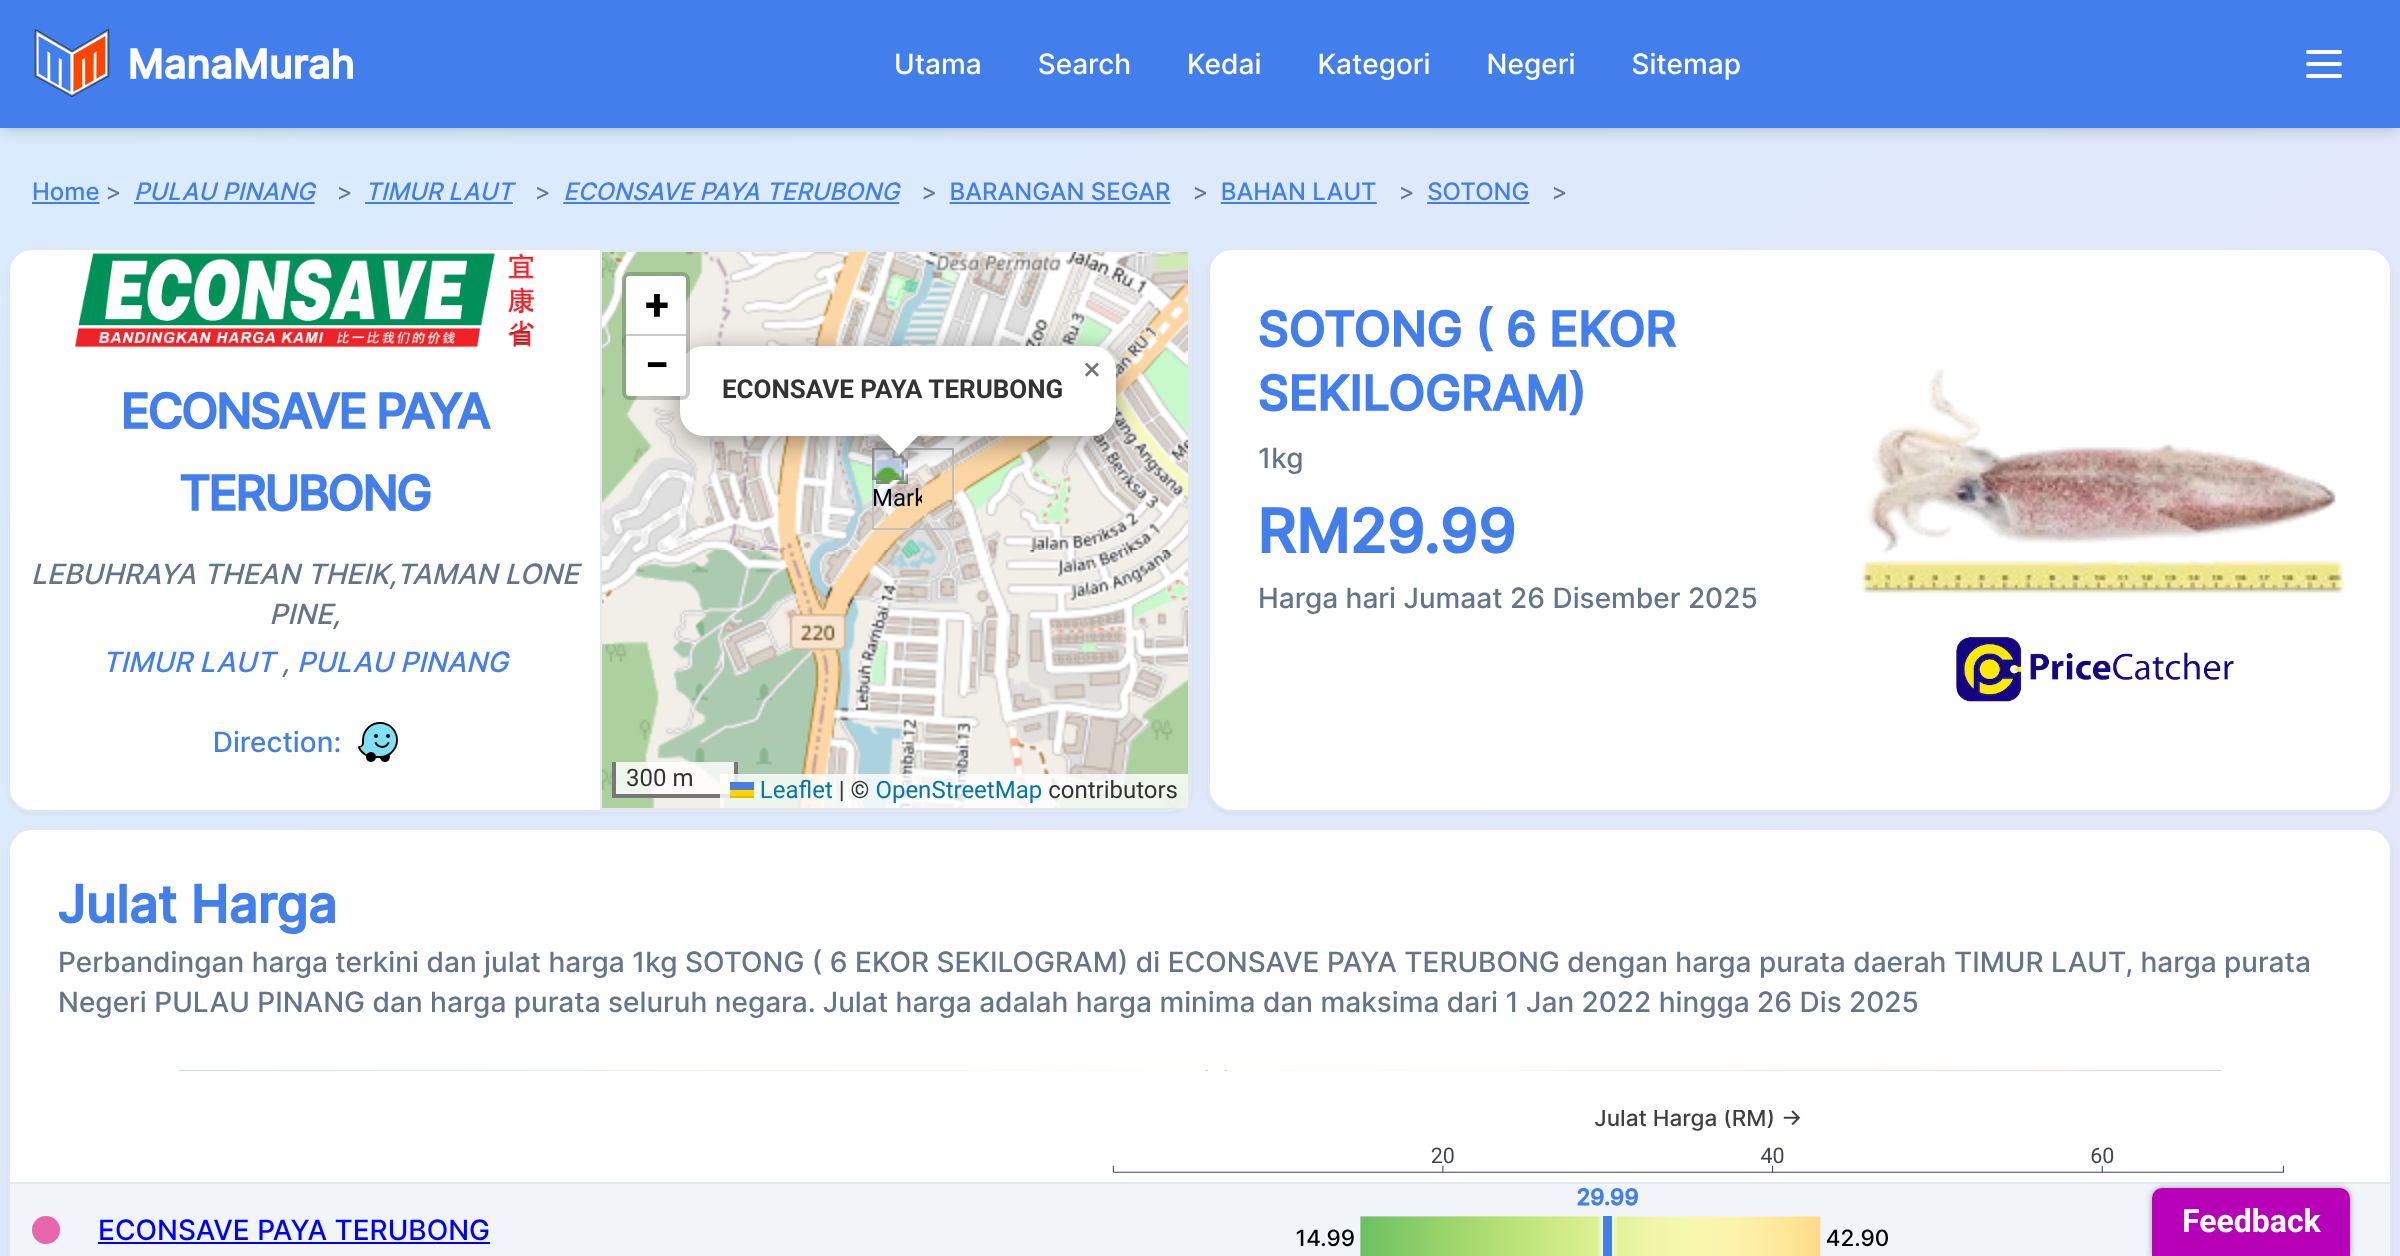Click the PriceCatcher logo
Screen dimensions: 2400x1256
coord(2094,668)
